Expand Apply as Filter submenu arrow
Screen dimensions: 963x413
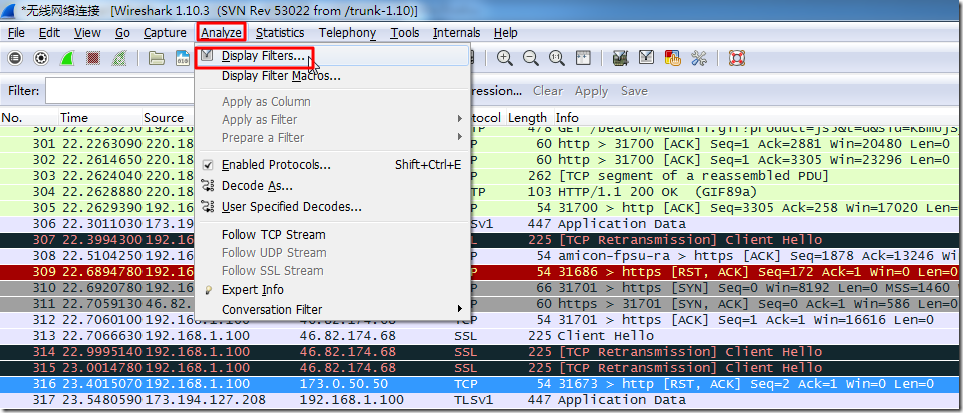(459, 119)
